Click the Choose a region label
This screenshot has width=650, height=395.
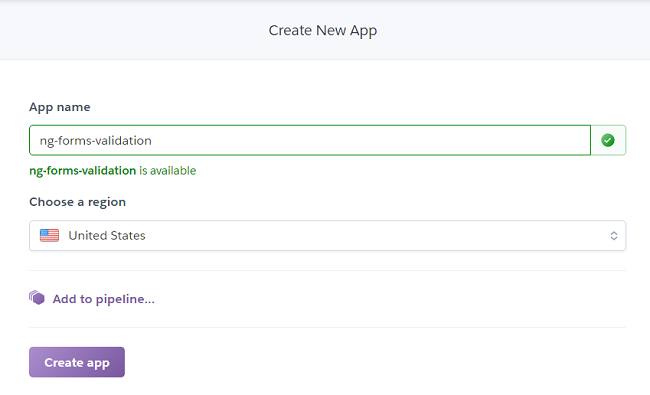pos(78,202)
